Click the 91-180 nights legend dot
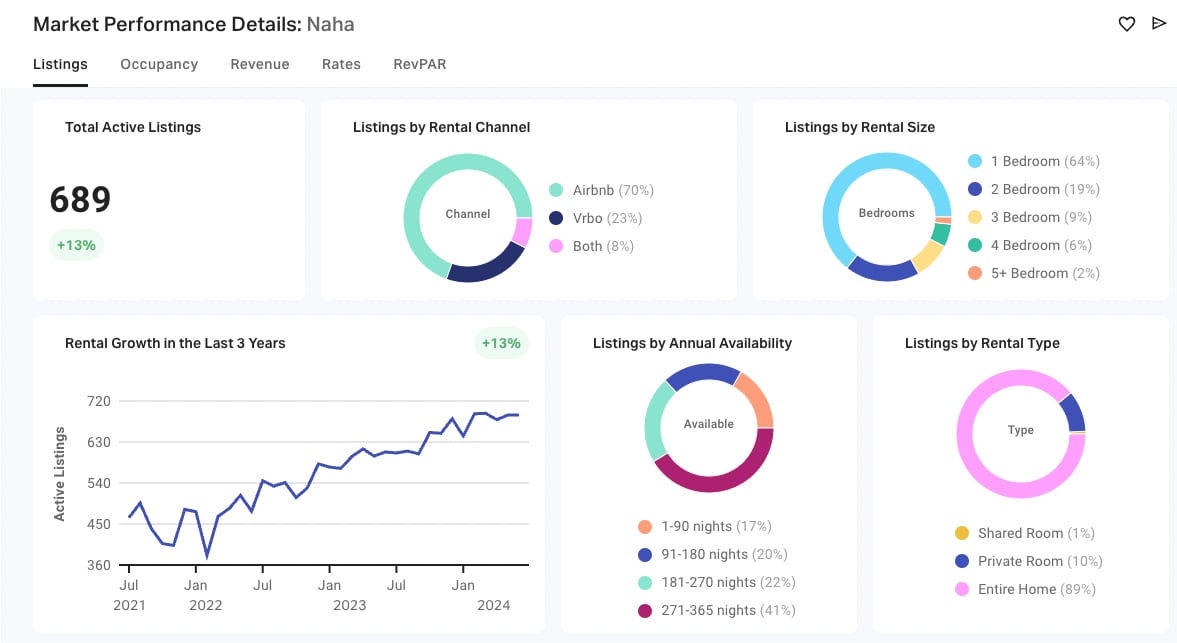 (645, 554)
